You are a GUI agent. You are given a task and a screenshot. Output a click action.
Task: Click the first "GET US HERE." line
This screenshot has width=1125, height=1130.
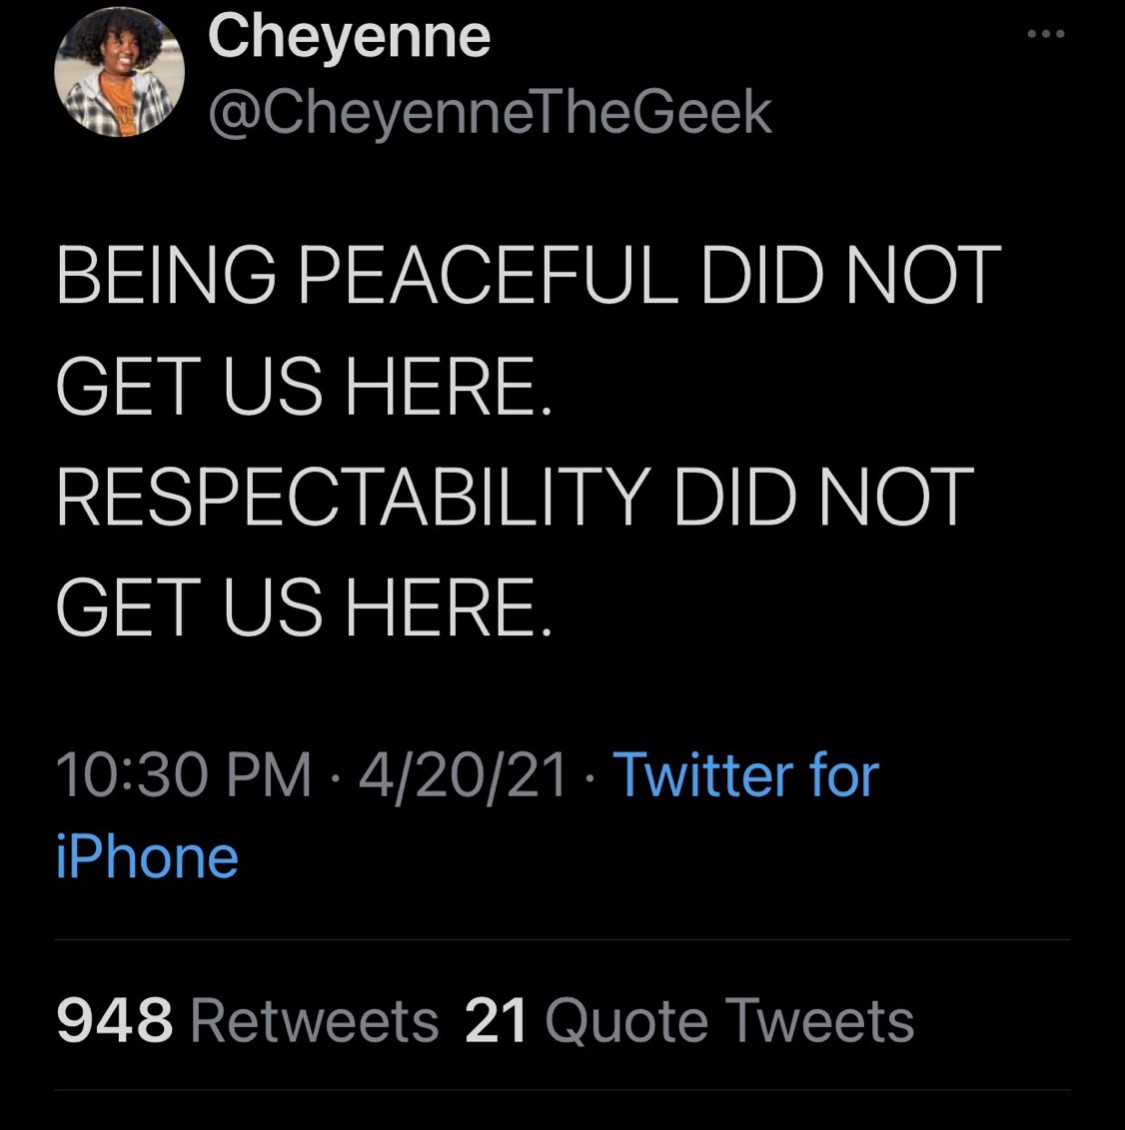tap(304, 386)
